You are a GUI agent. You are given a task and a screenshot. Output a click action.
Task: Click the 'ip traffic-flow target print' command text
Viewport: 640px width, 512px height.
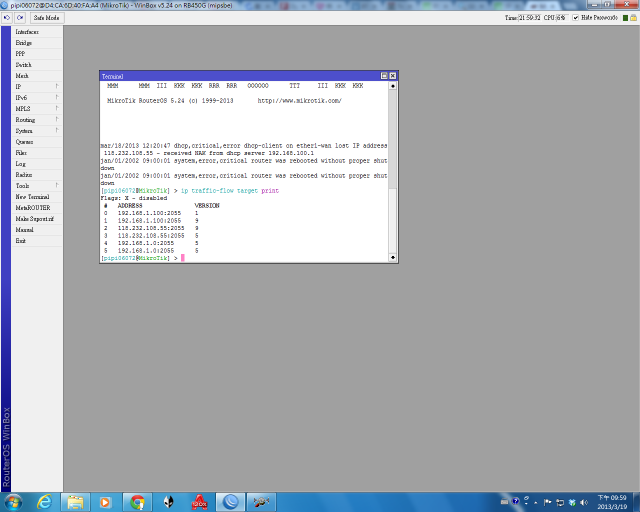[x=230, y=191]
